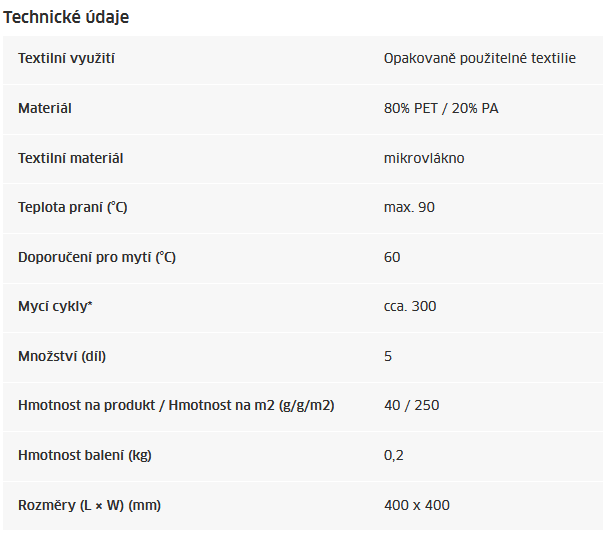Click the "Mycí cykly*" row label
Screen dimensions: 607x538
[x=55, y=306]
